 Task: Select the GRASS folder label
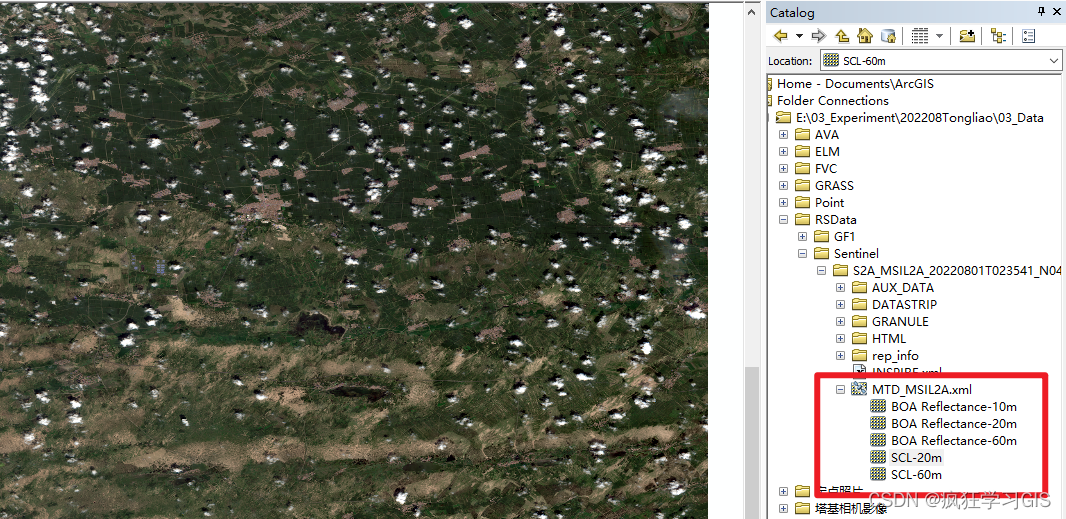point(834,186)
